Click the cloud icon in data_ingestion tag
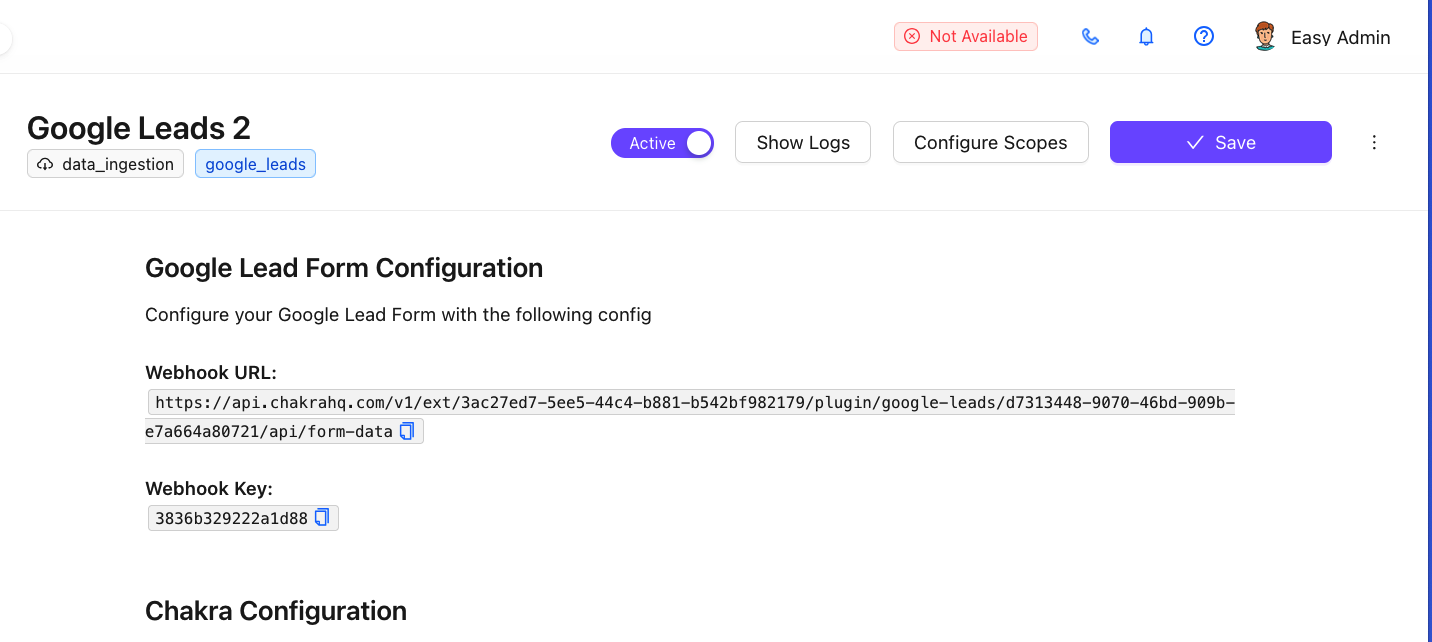The height and width of the screenshot is (642, 1432). (45, 164)
